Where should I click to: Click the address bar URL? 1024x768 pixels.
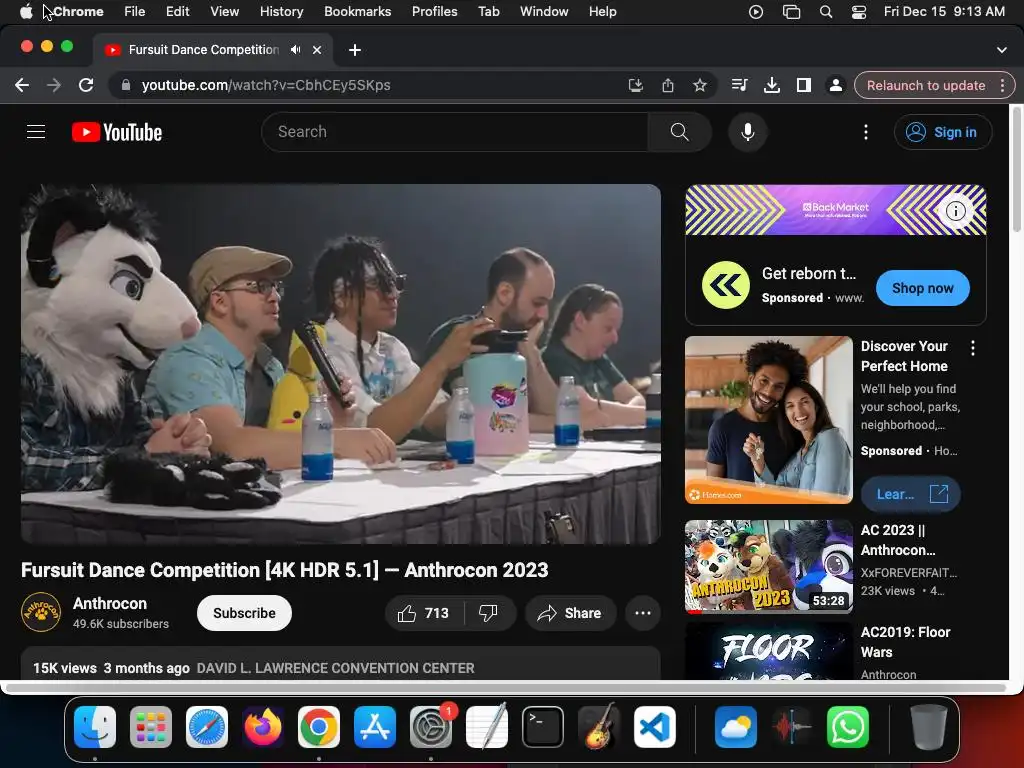click(x=266, y=85)
